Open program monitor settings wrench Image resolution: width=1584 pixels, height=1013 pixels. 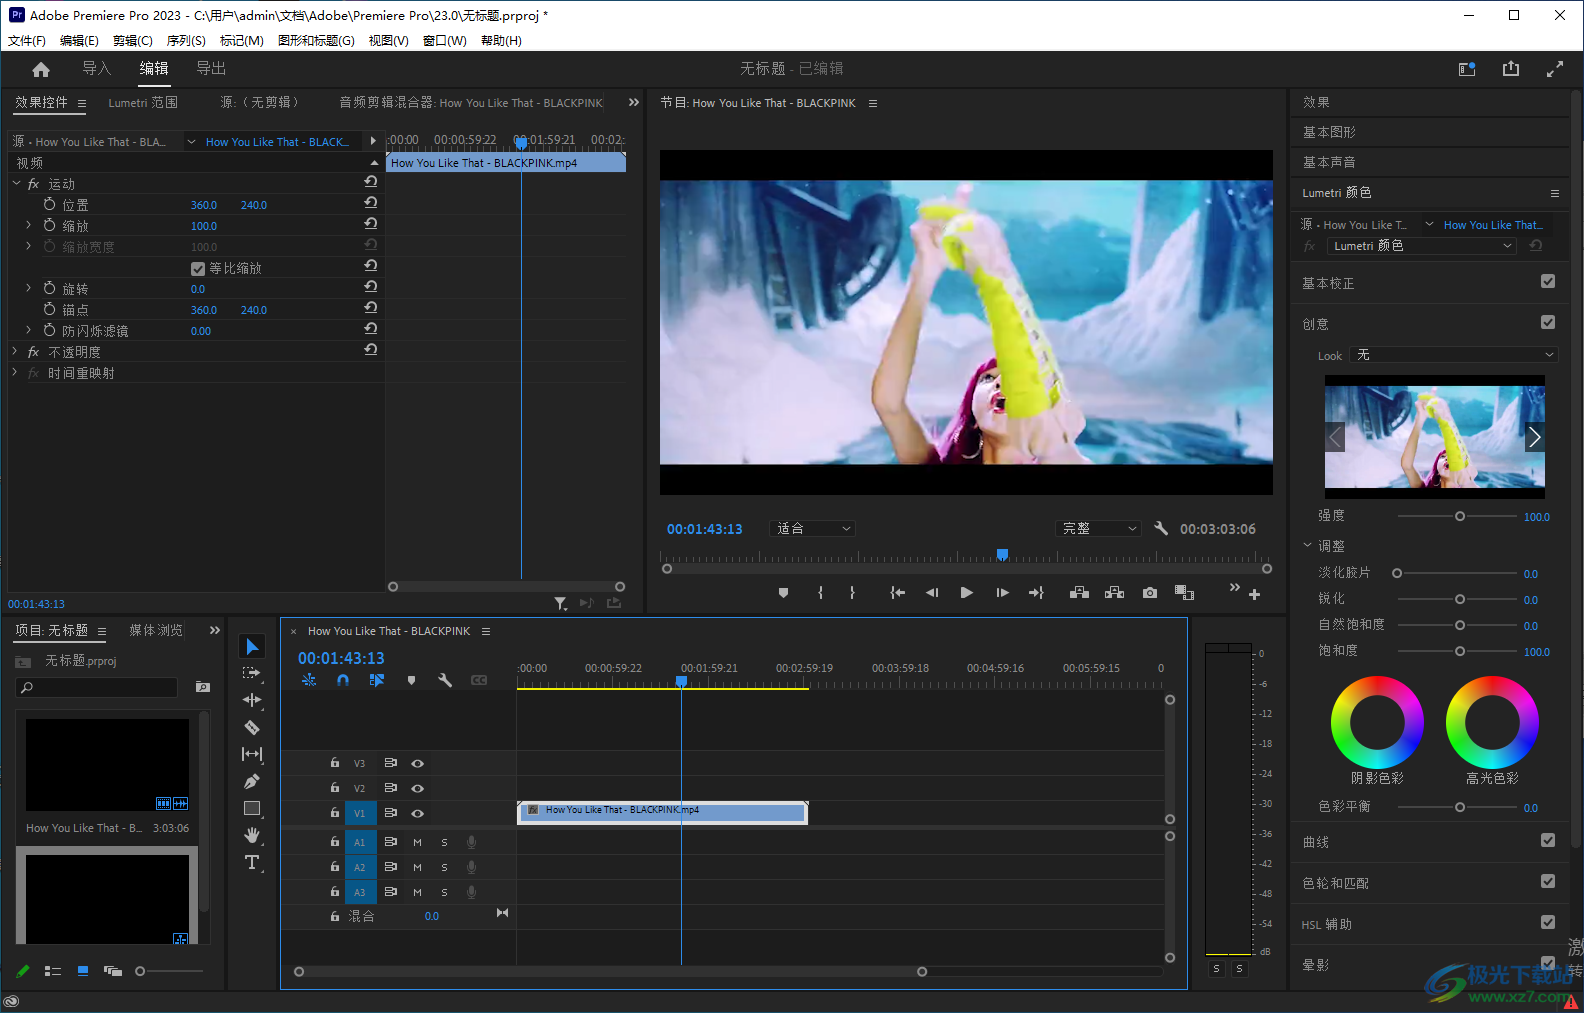pos(1161,528)
